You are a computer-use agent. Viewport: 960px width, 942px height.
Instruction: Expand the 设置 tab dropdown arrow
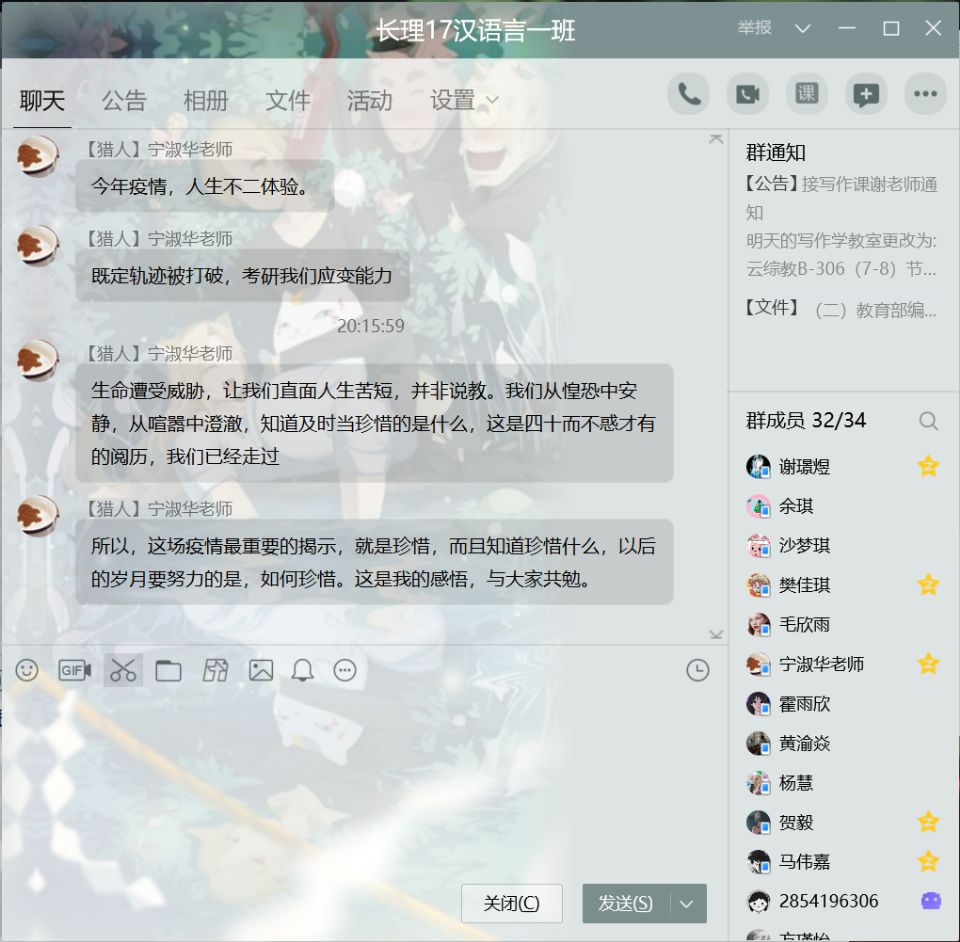(492, 101)
